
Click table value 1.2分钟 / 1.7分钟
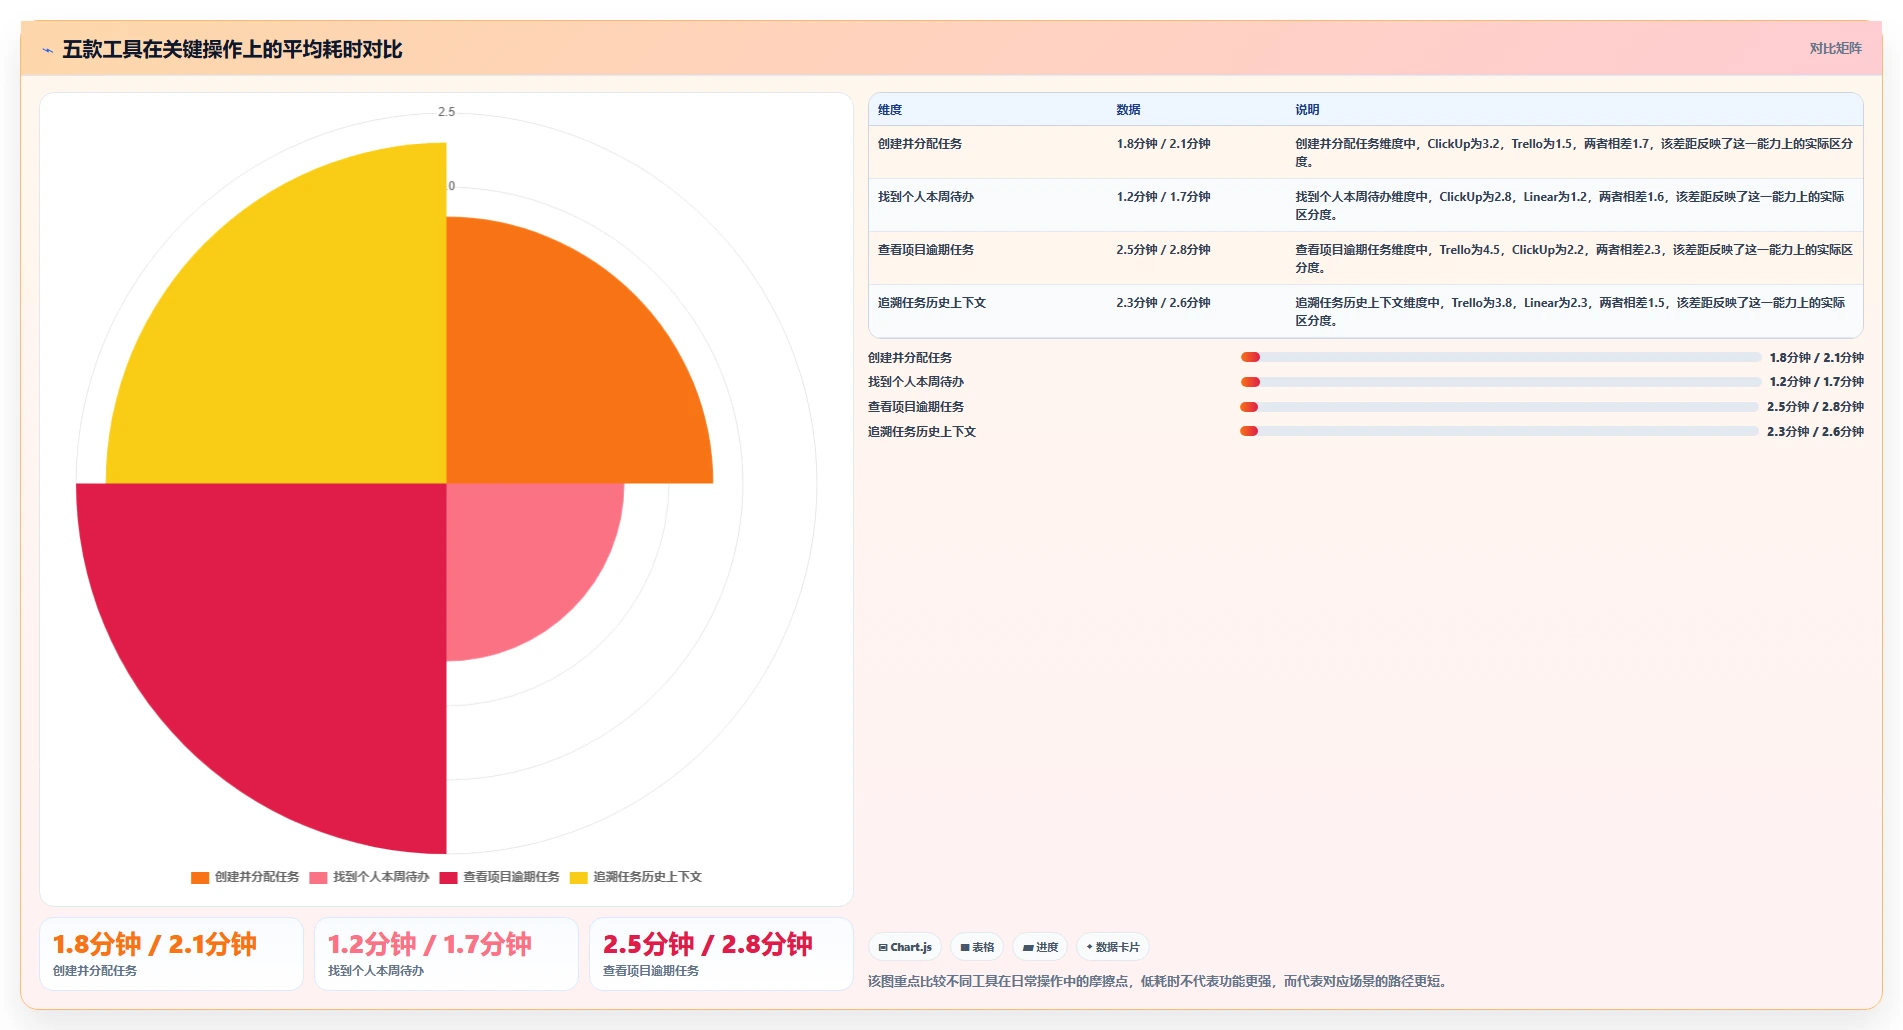tap(1163, 197)
